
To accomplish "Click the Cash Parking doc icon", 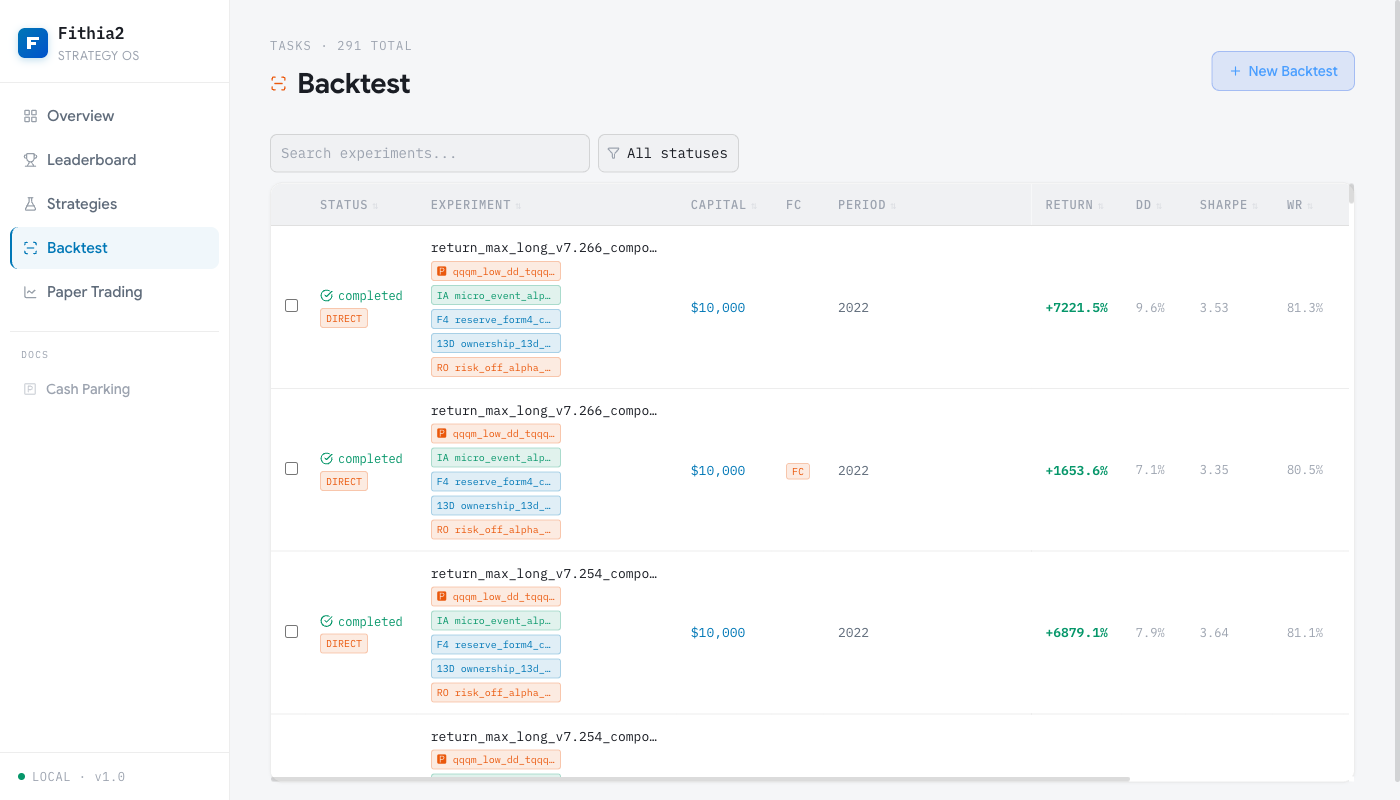I will click(x=30, y=389).
